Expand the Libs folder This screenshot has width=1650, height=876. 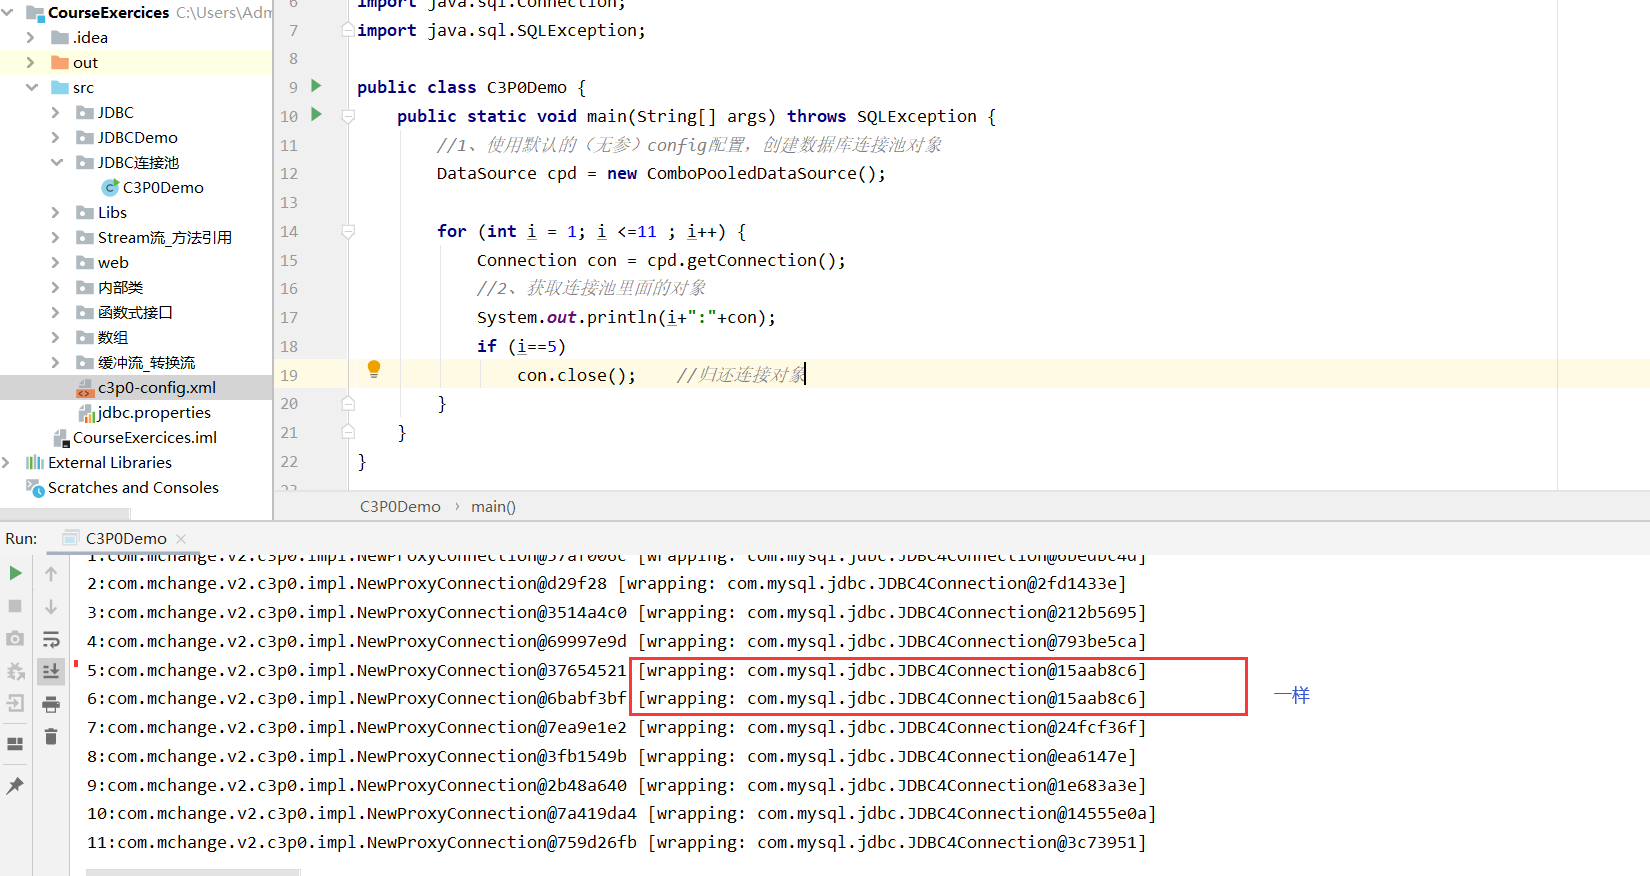[55, 212]
